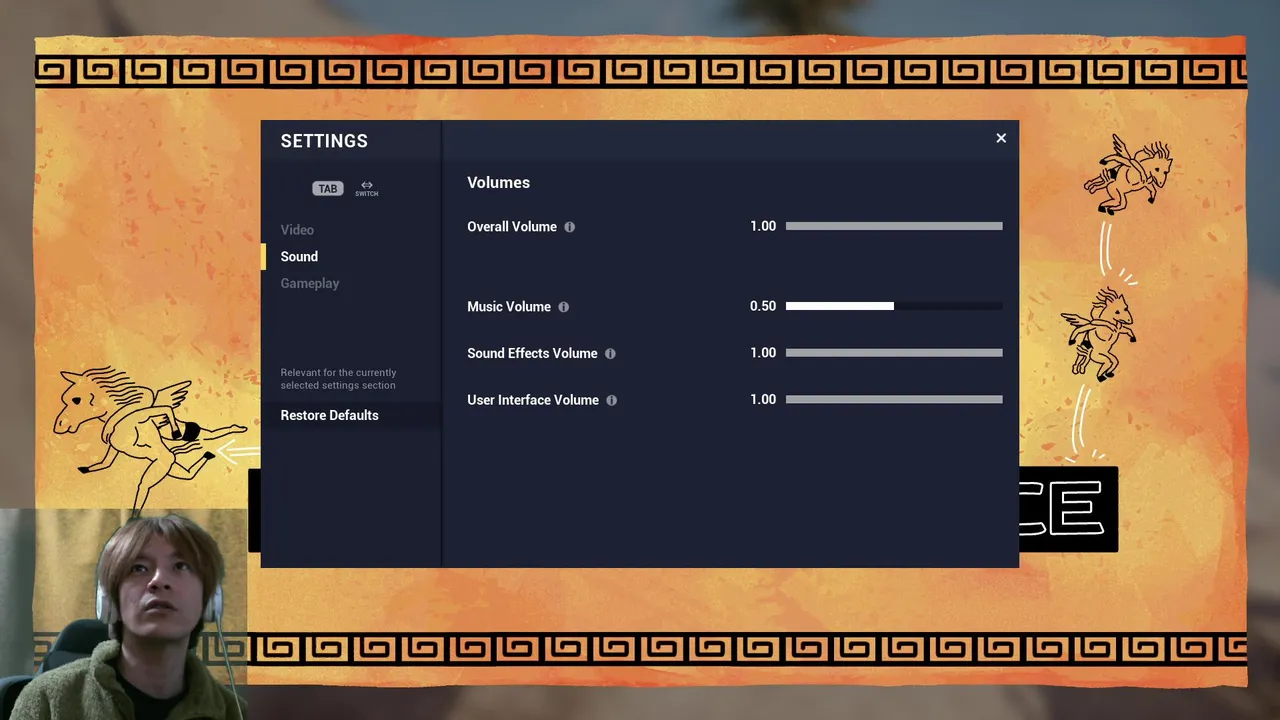
Task: Open info icon next to Overall Volume
Action: coord(570,227)
